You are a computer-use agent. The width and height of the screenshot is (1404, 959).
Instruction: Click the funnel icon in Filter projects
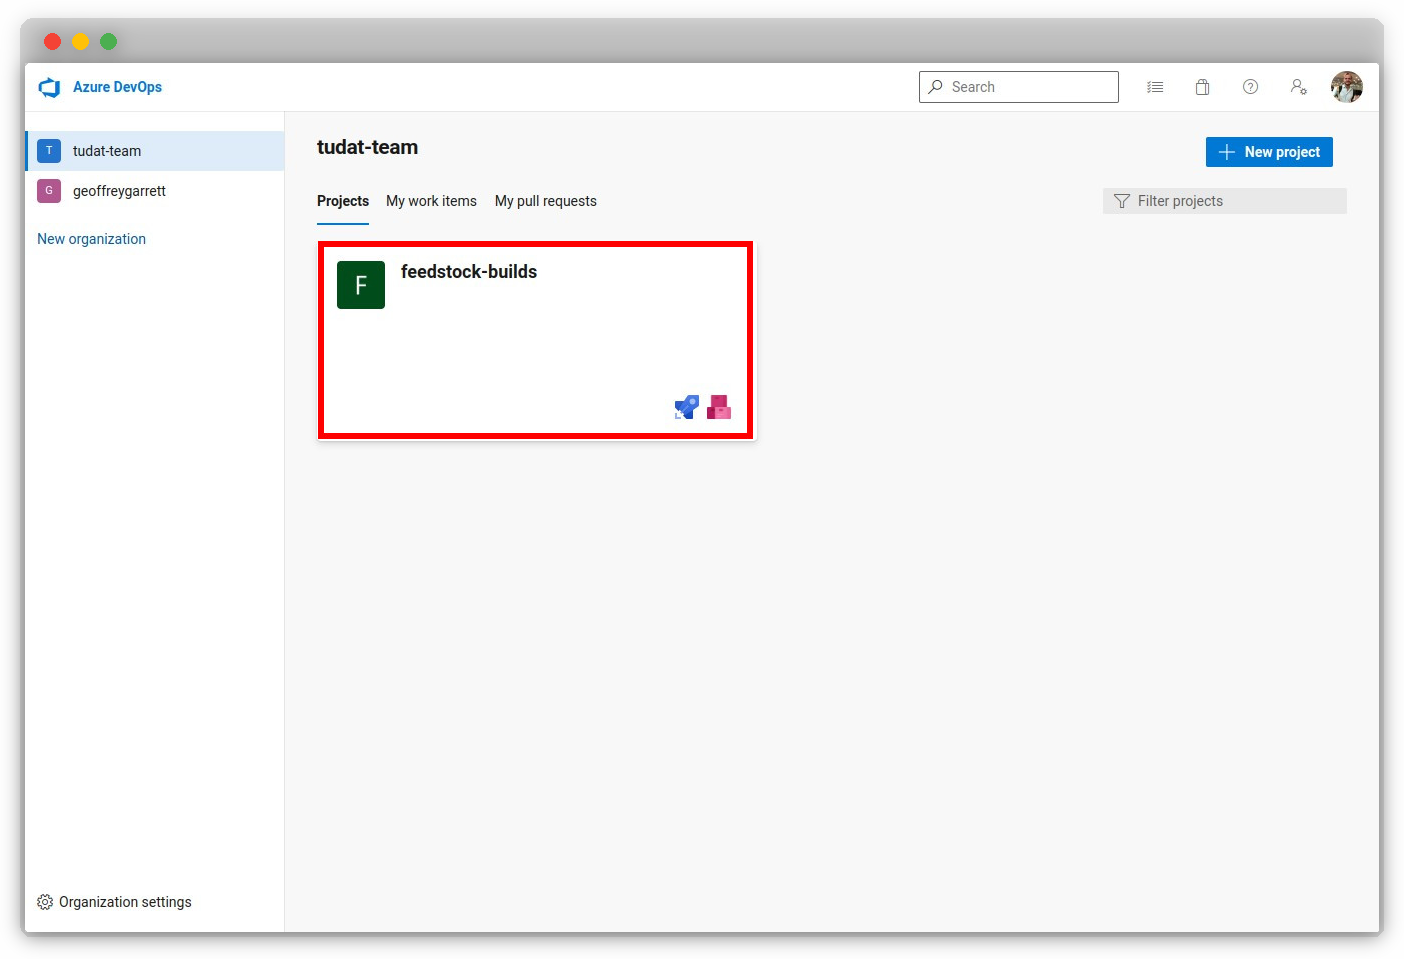point(1122,201)
